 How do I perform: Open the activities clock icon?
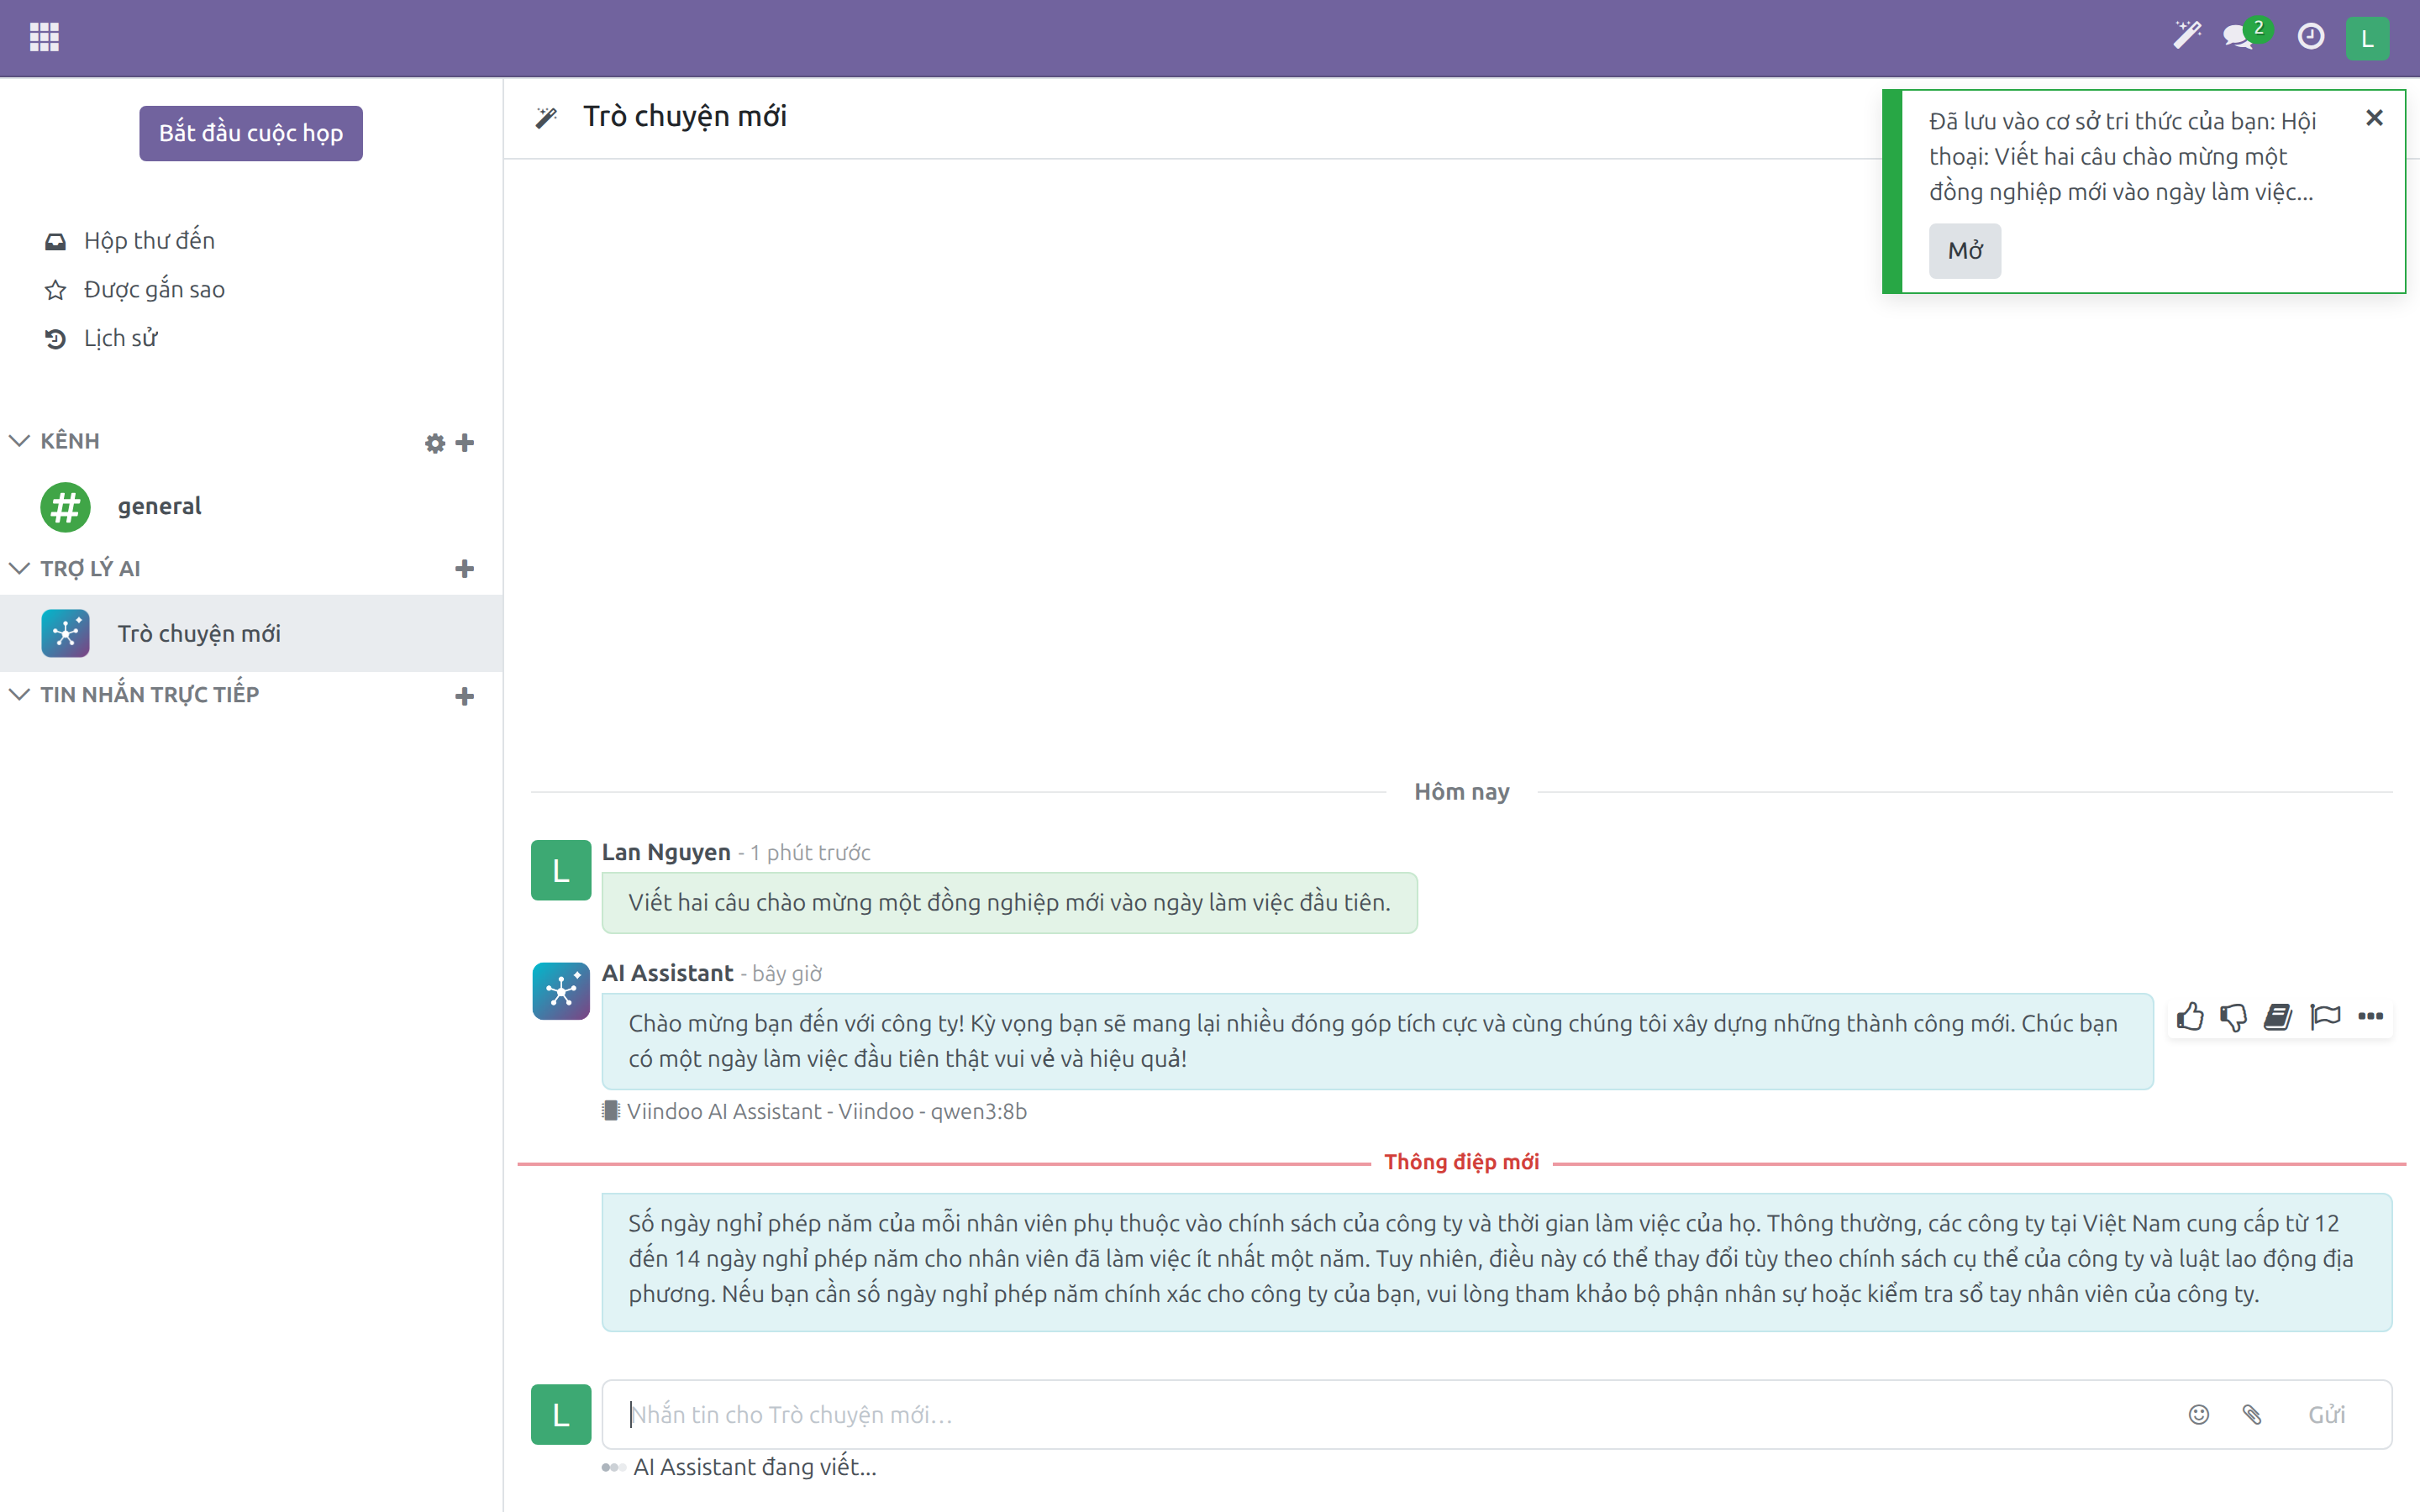click(x=2310, y=37)
